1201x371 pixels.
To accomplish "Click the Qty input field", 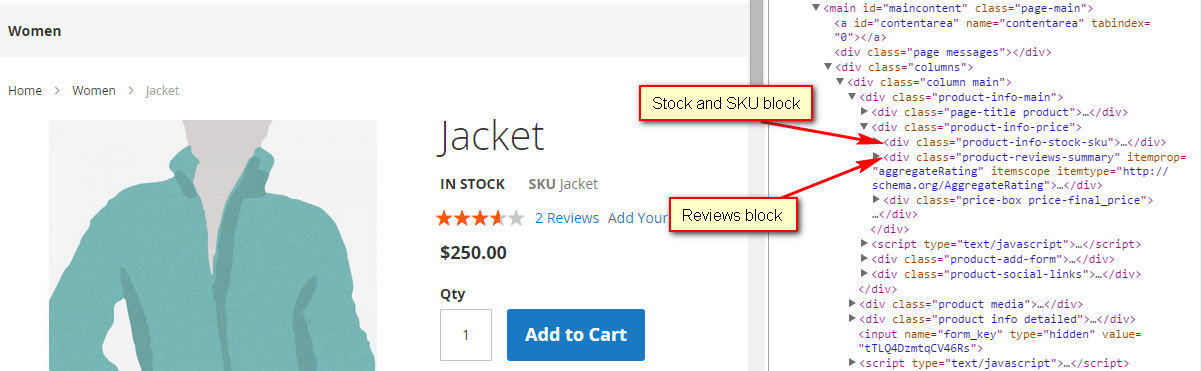I will pyautogui.click(x=466, y=335).
